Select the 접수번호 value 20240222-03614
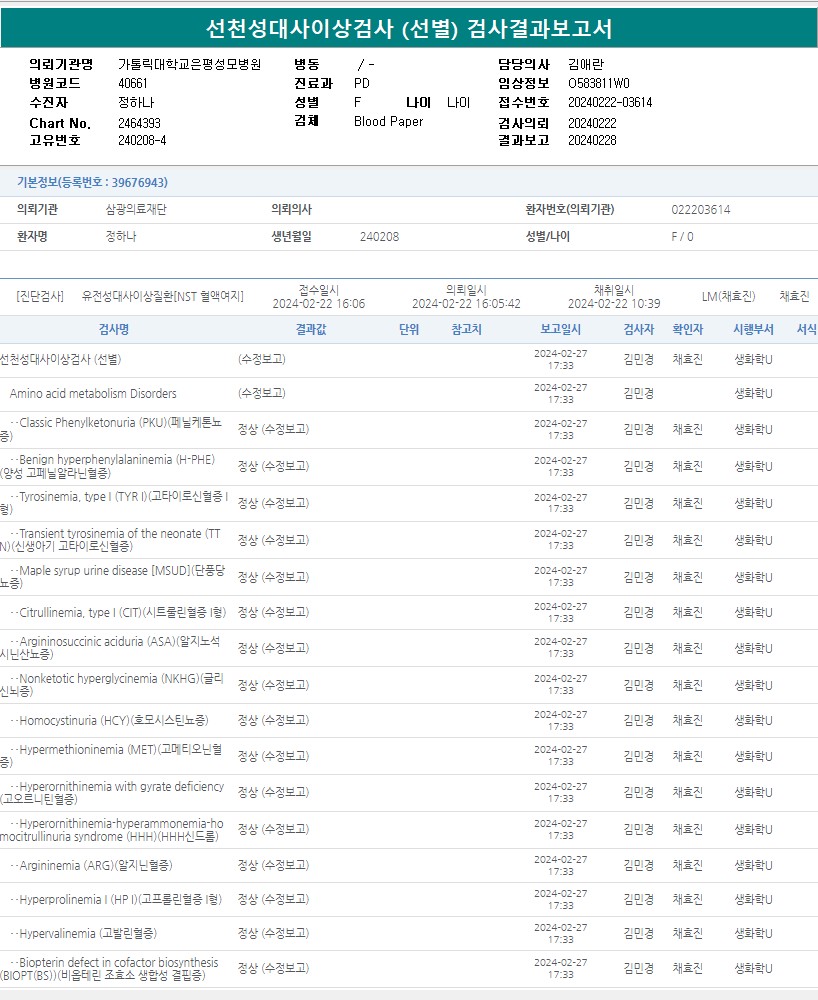The height and width of the screenshot is (1000, 818). point(610,102)
